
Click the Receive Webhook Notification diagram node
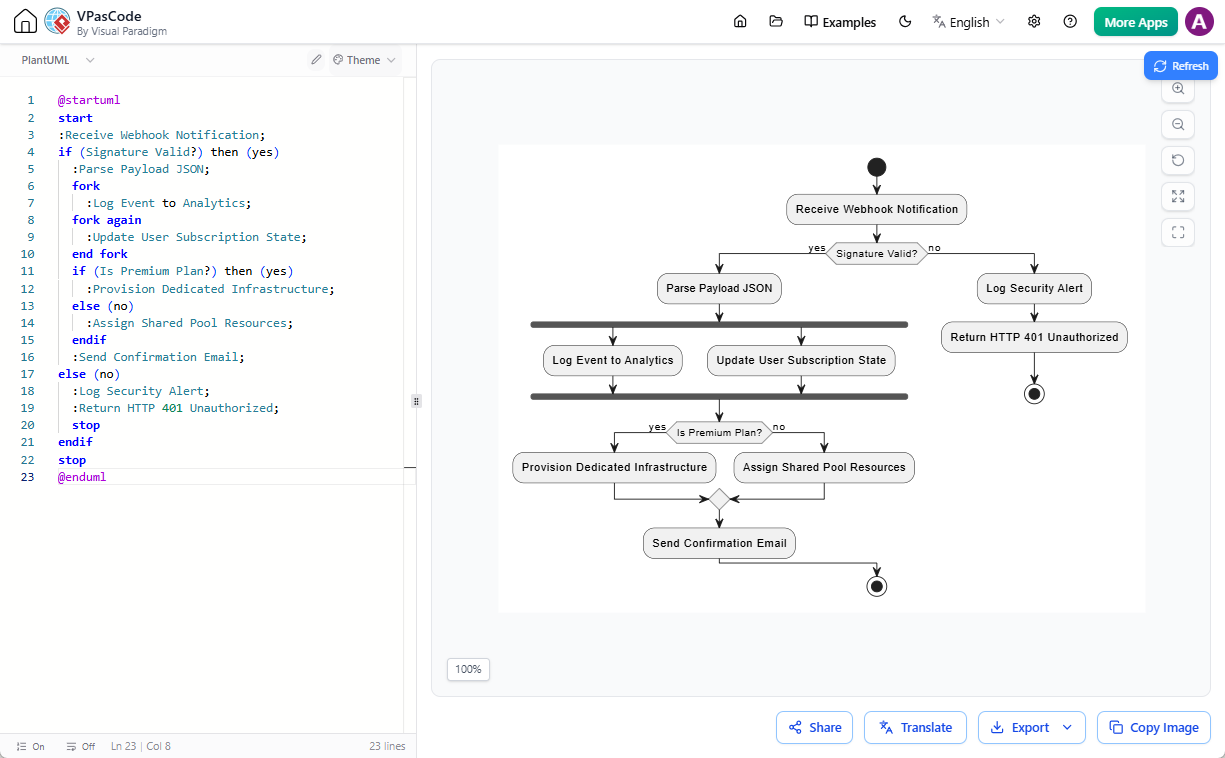click(x=877, y=209)
